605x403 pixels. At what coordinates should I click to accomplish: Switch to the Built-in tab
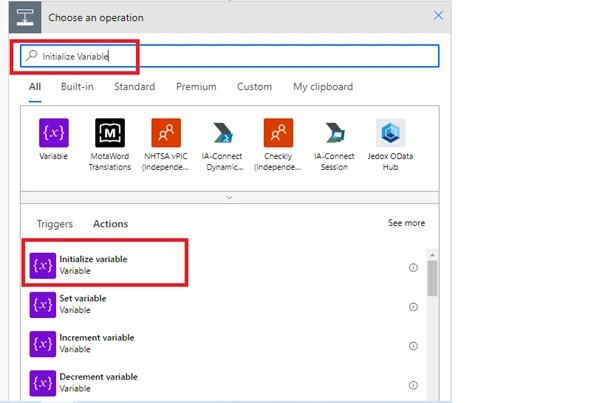click(77, 86)
